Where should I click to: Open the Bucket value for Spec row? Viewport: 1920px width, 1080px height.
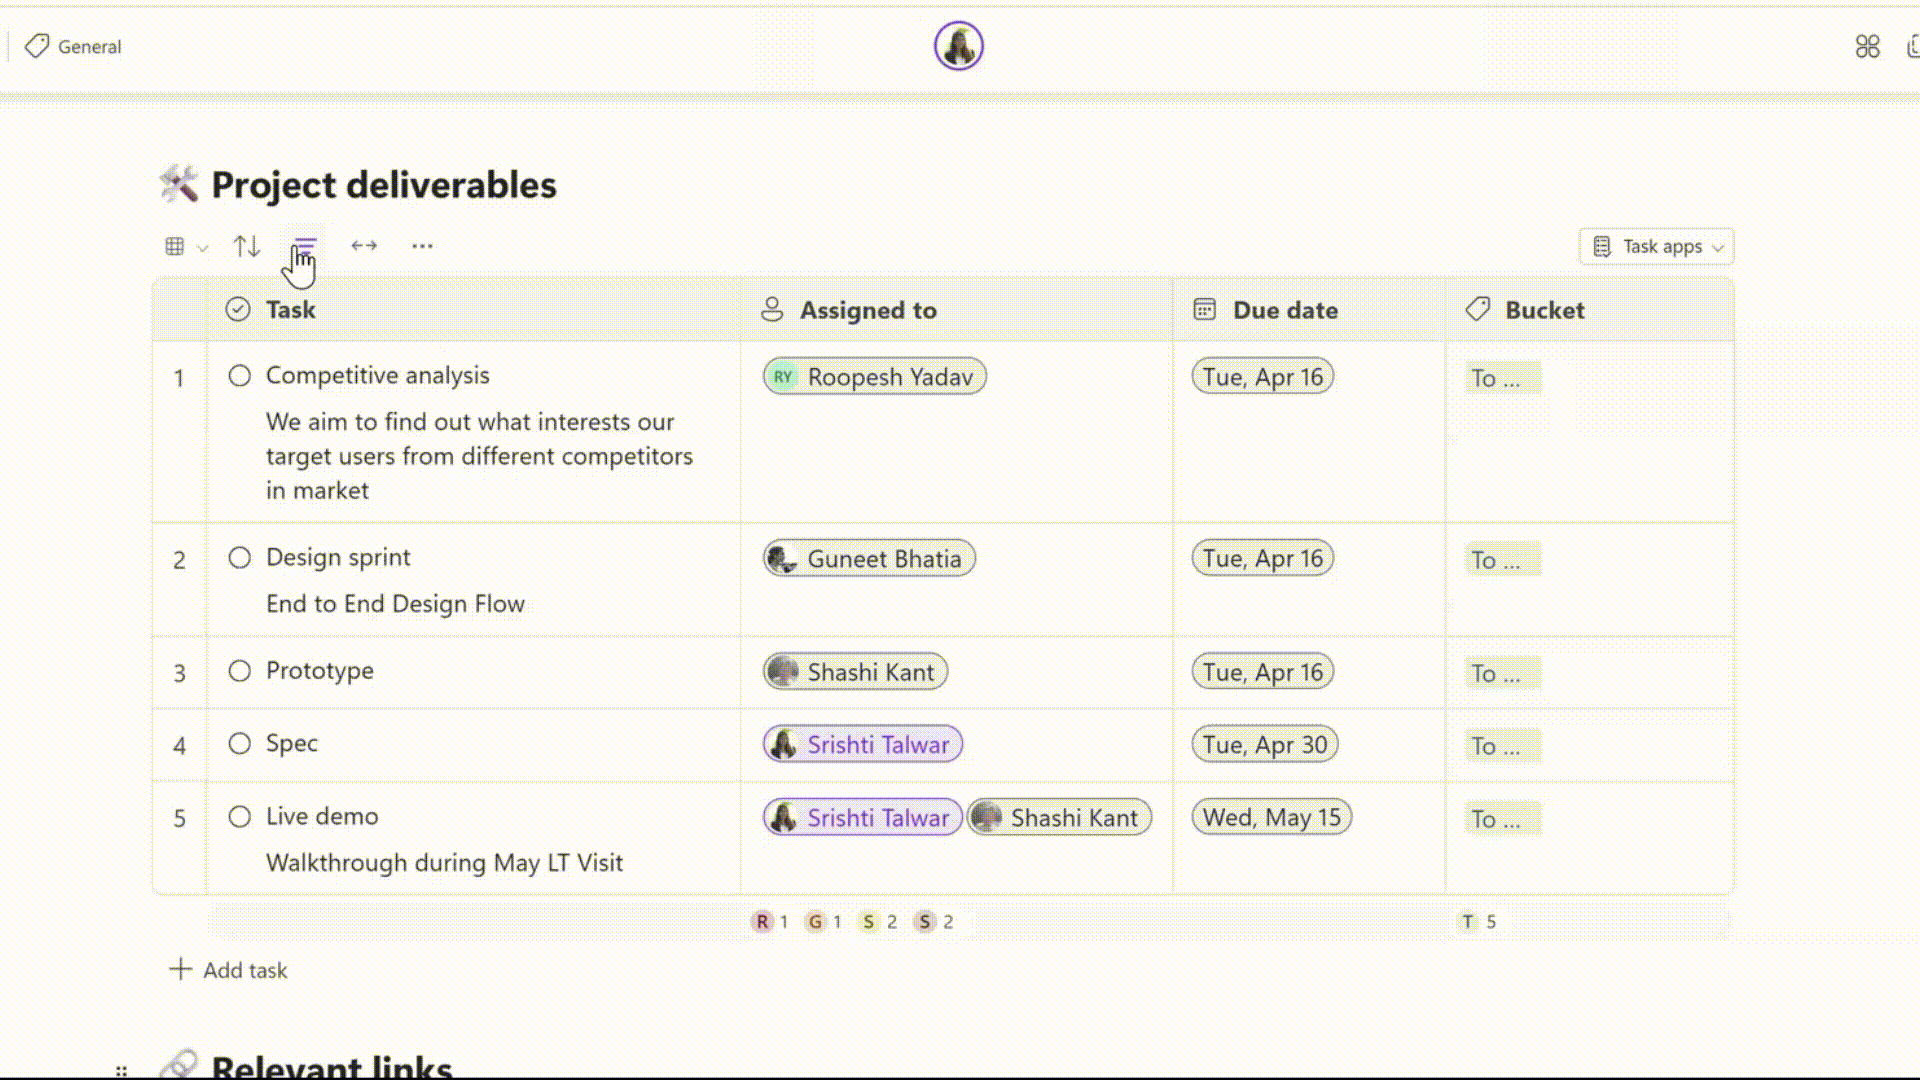coord(1502,746)
